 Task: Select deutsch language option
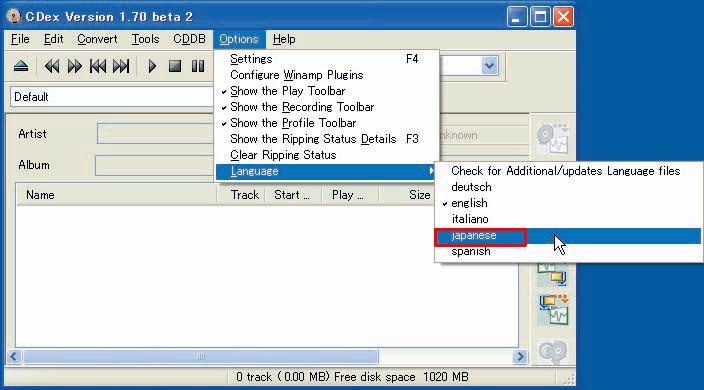tap(568, 187)
